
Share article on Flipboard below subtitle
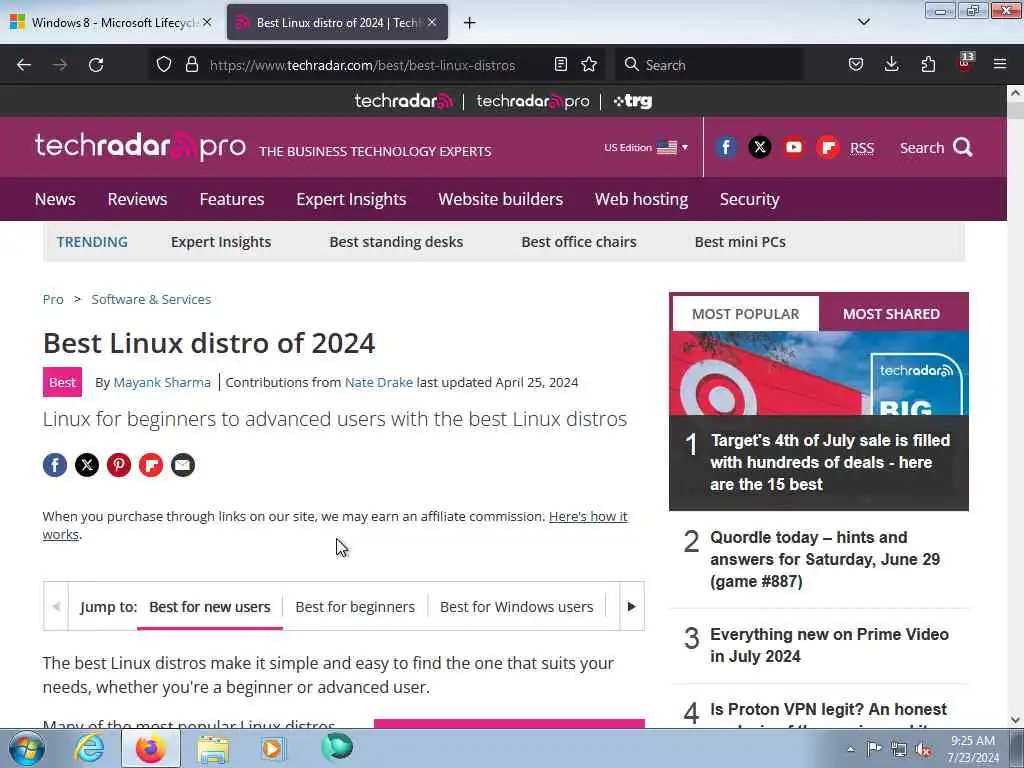tap(151, 465)
